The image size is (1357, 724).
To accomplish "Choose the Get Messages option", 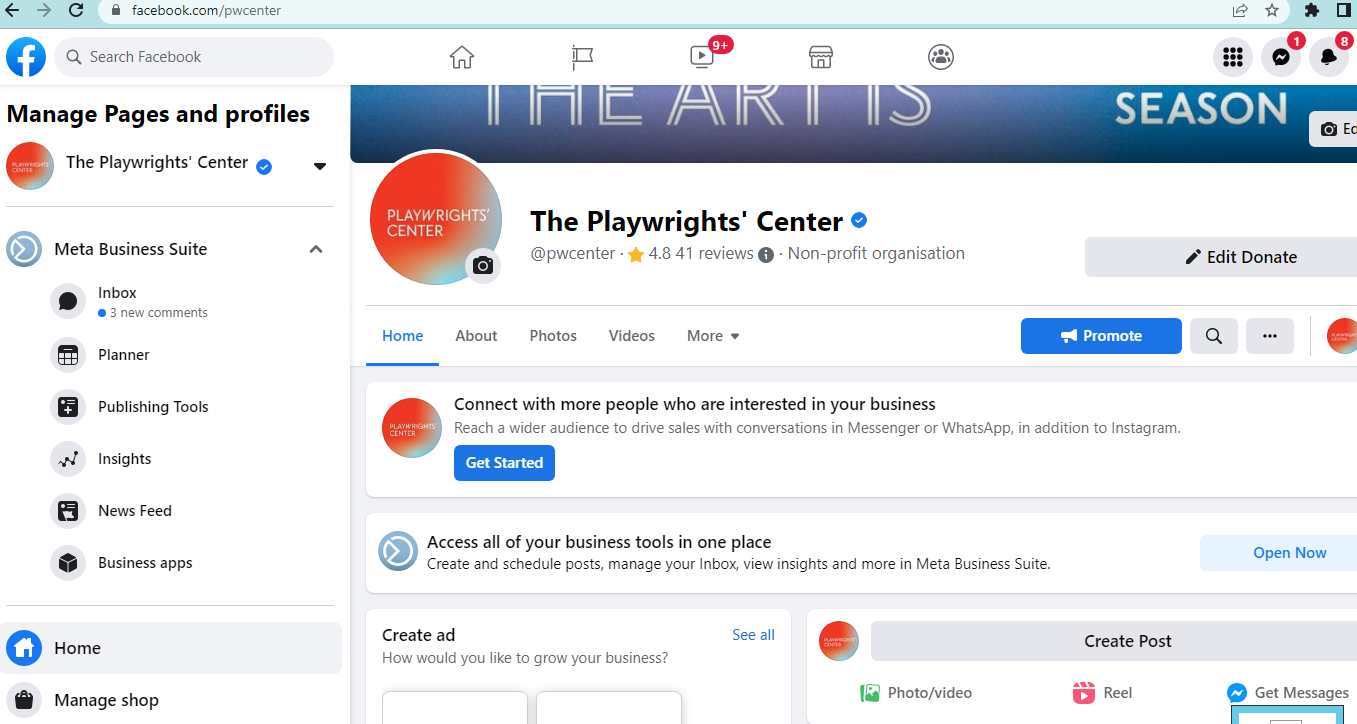I will click(x=1288, y=693).
